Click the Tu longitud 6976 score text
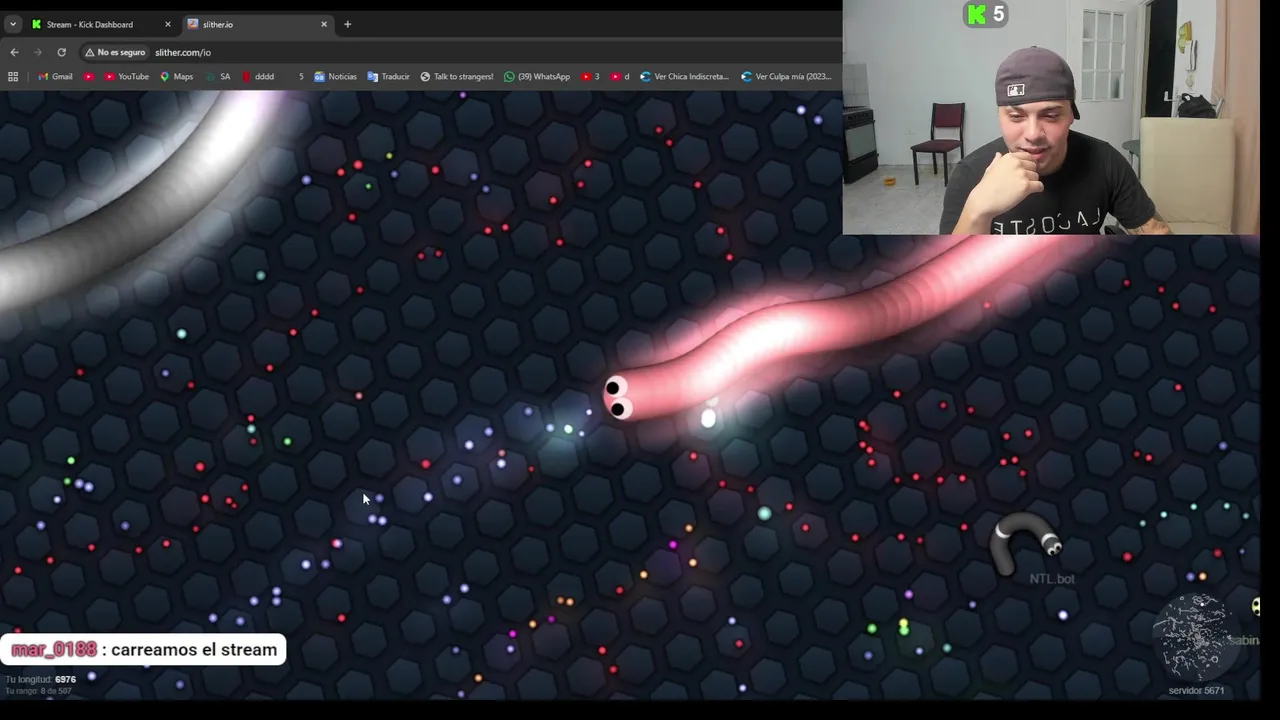 click(41, 680)
